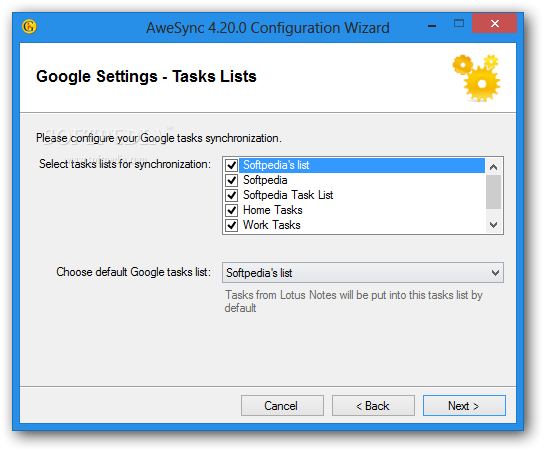Click the tasks list scroll down arrow

point(493,224)
